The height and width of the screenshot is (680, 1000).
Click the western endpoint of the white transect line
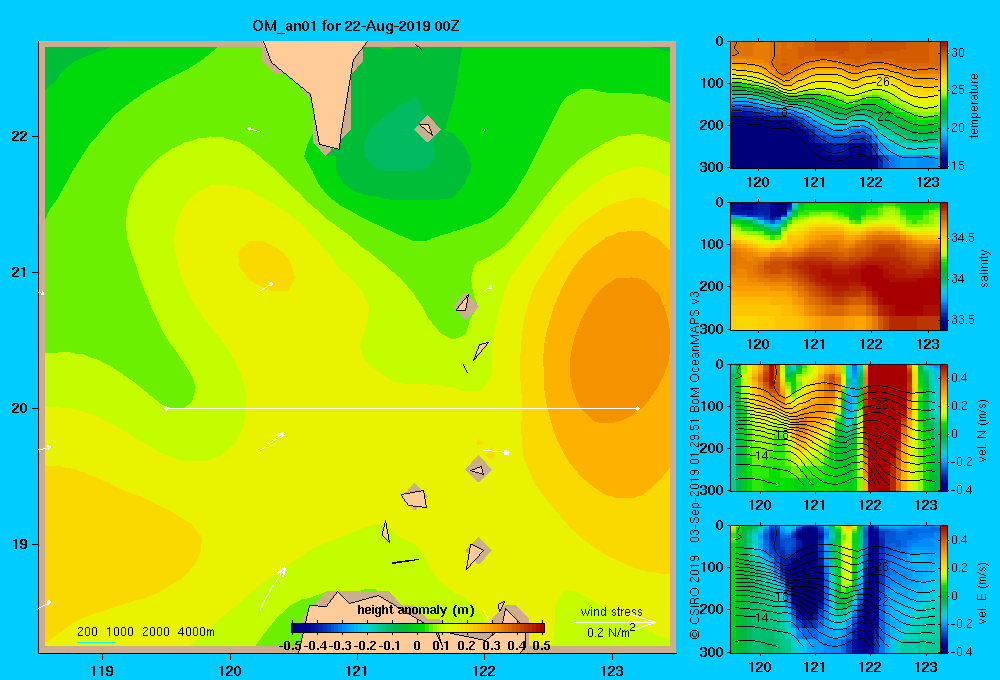point(166,408)
